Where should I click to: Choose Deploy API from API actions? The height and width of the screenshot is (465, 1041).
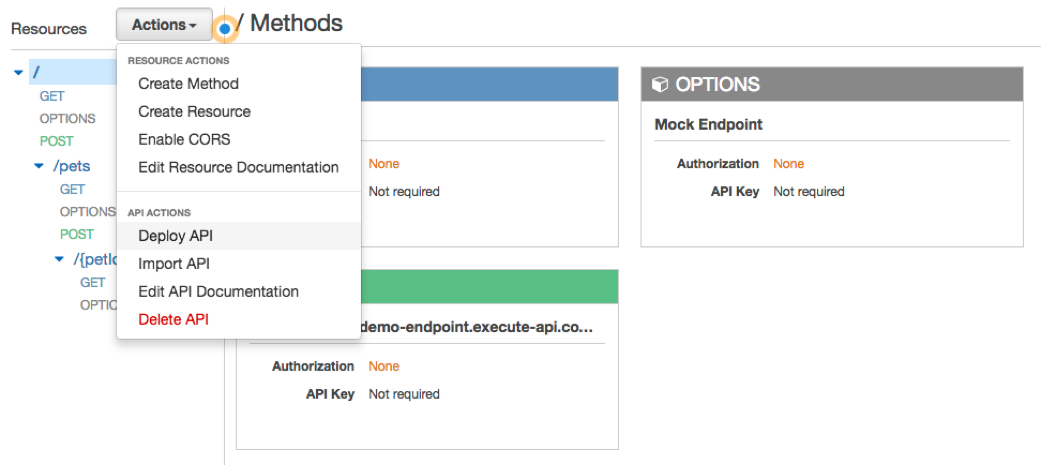[x=175, y=236]
